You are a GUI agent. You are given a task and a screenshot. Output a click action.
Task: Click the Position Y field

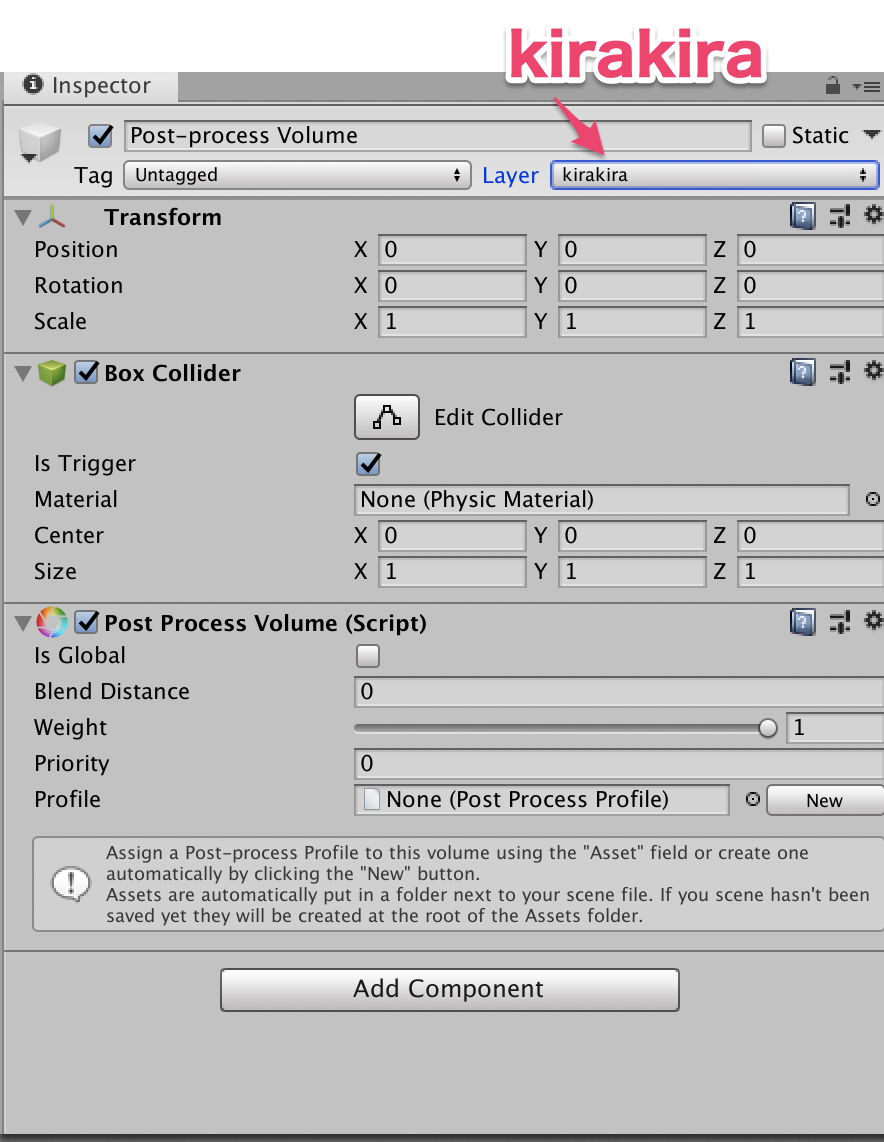tap(632, 250)
